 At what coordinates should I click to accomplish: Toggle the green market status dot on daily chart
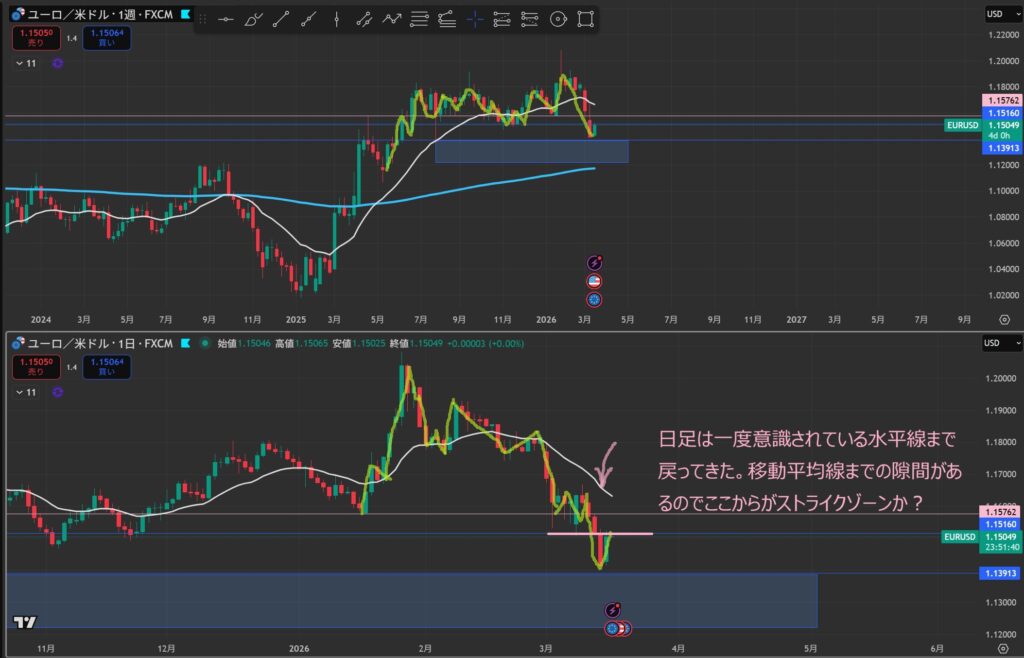204,343
